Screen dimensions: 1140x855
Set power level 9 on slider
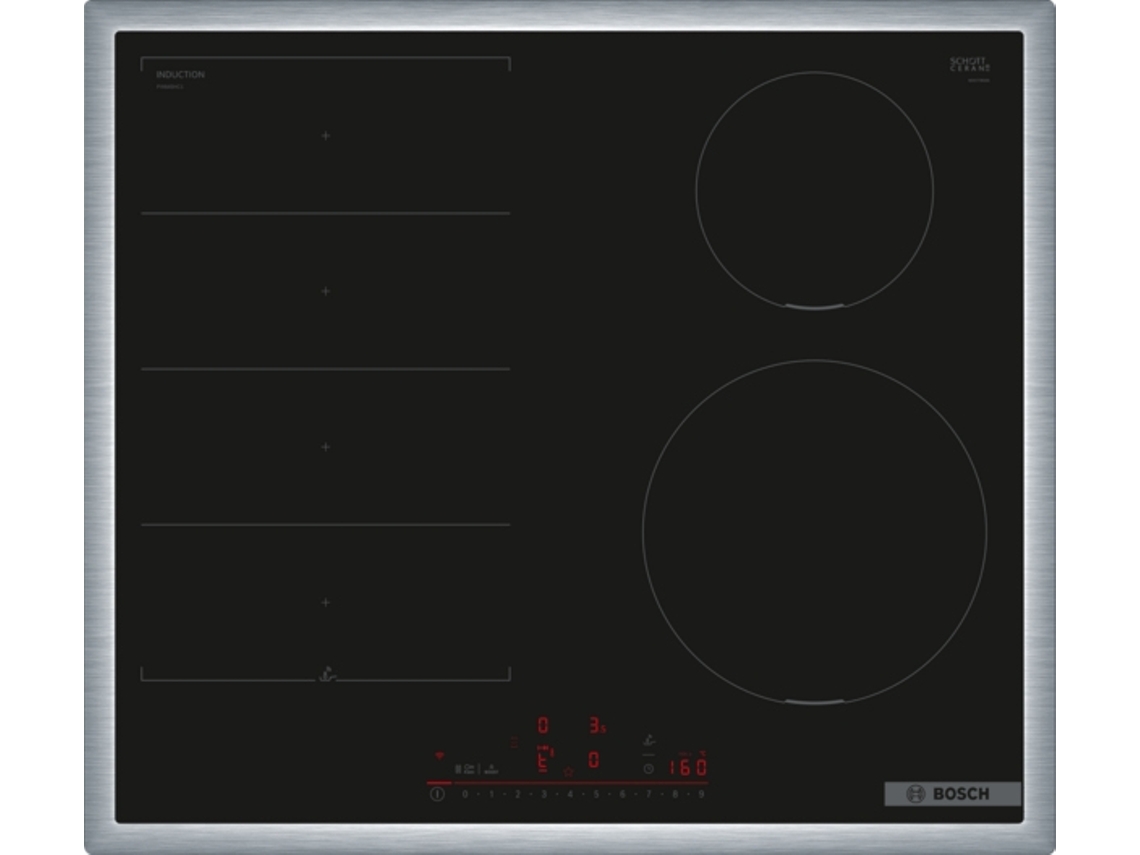[x=702, y=794]
